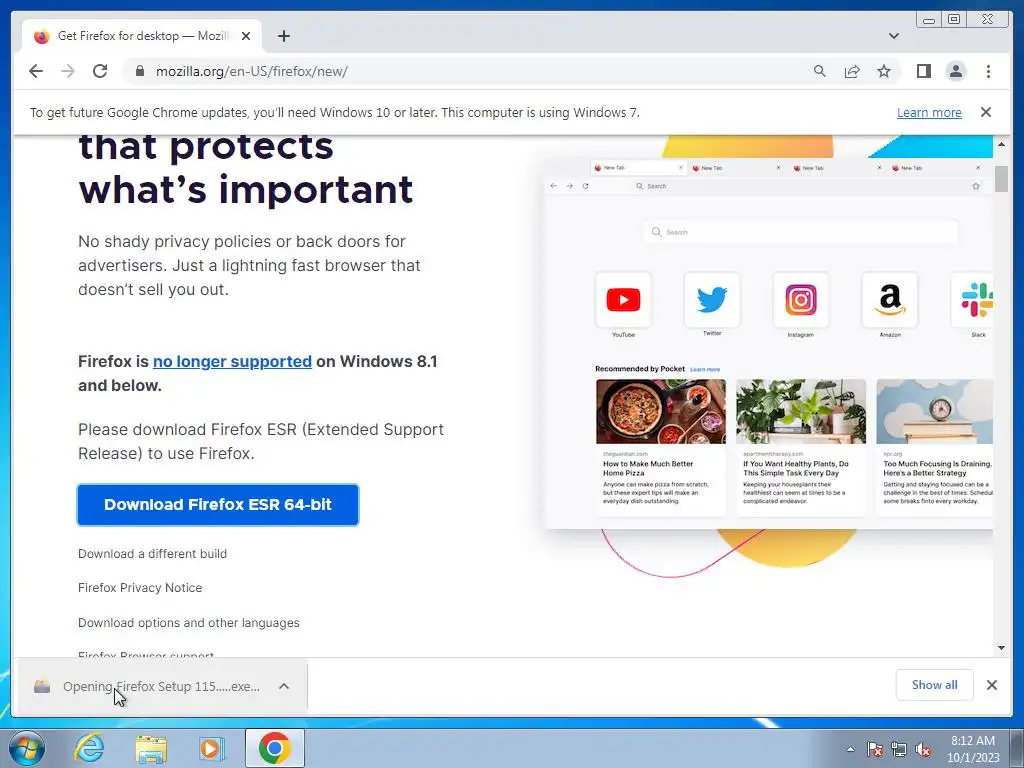Launch Internet Explorer from the taskbar
Screen dimensions: 1024x768
coord(89,748)
